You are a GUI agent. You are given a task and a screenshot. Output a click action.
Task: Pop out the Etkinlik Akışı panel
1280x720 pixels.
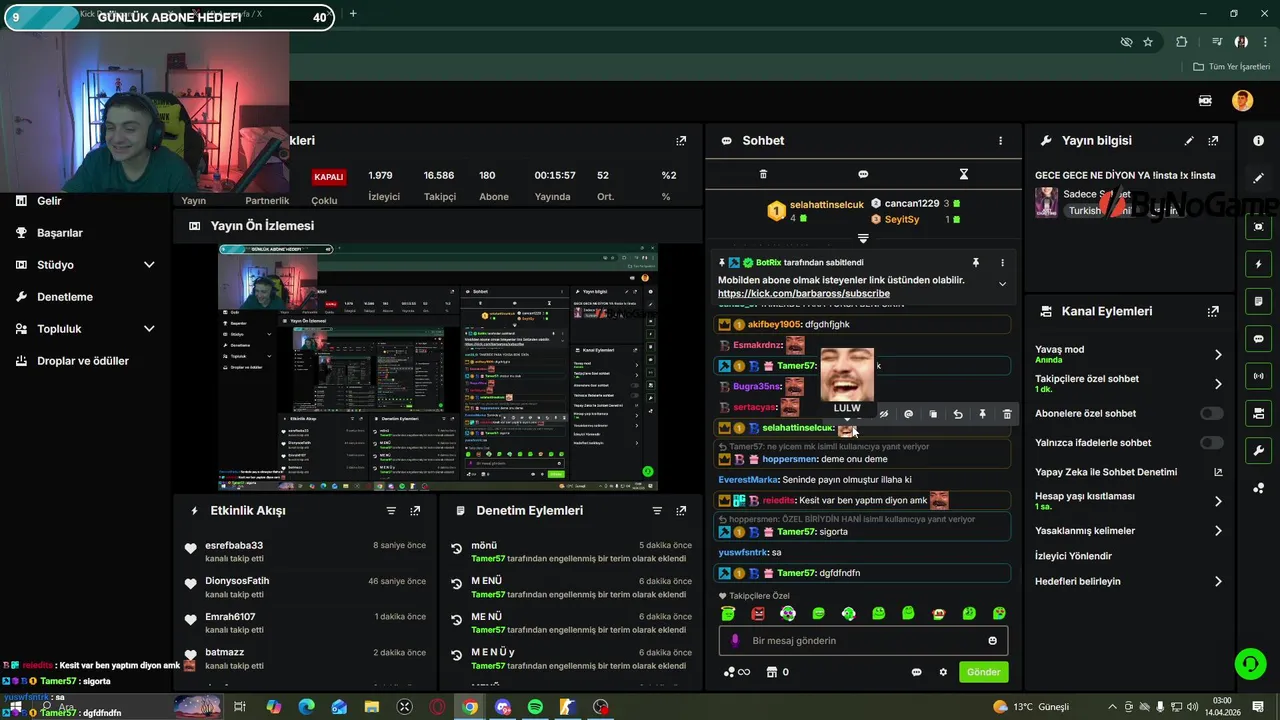coord(415,511)
